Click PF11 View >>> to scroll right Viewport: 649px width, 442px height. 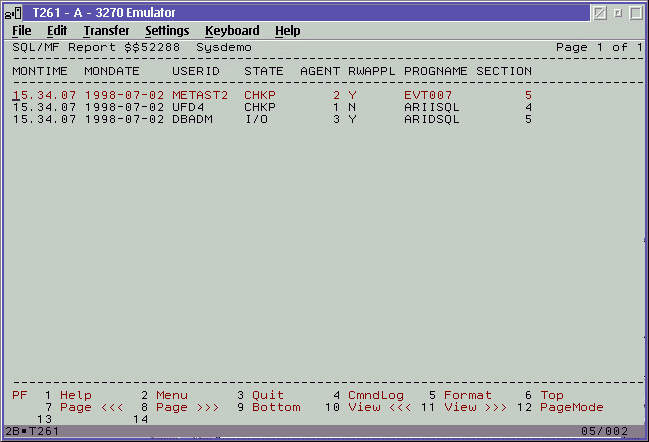pos(475,408)
